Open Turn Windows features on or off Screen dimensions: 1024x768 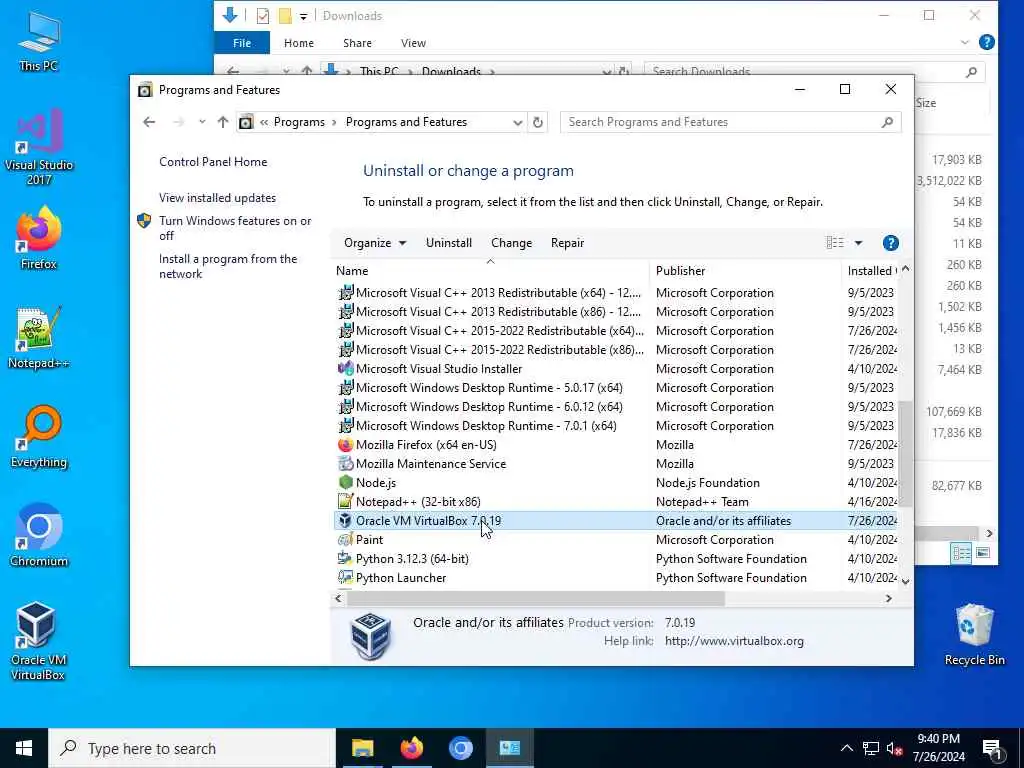235,229
